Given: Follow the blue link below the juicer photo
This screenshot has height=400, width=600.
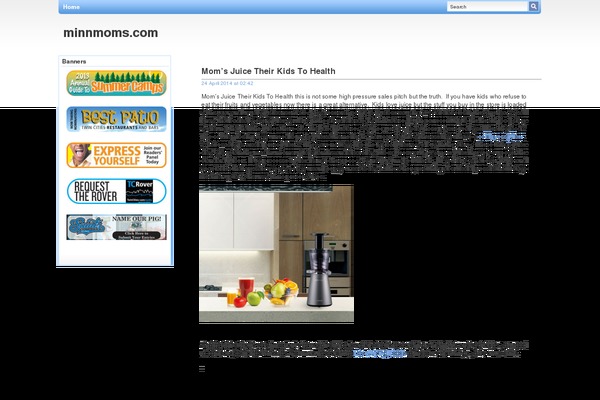Looking at the screenshot, I should (380, 353).
